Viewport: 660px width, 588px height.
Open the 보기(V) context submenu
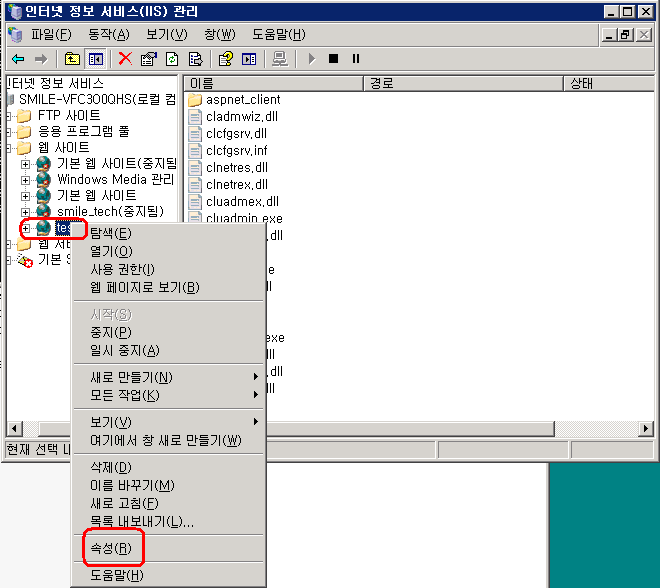168,422
